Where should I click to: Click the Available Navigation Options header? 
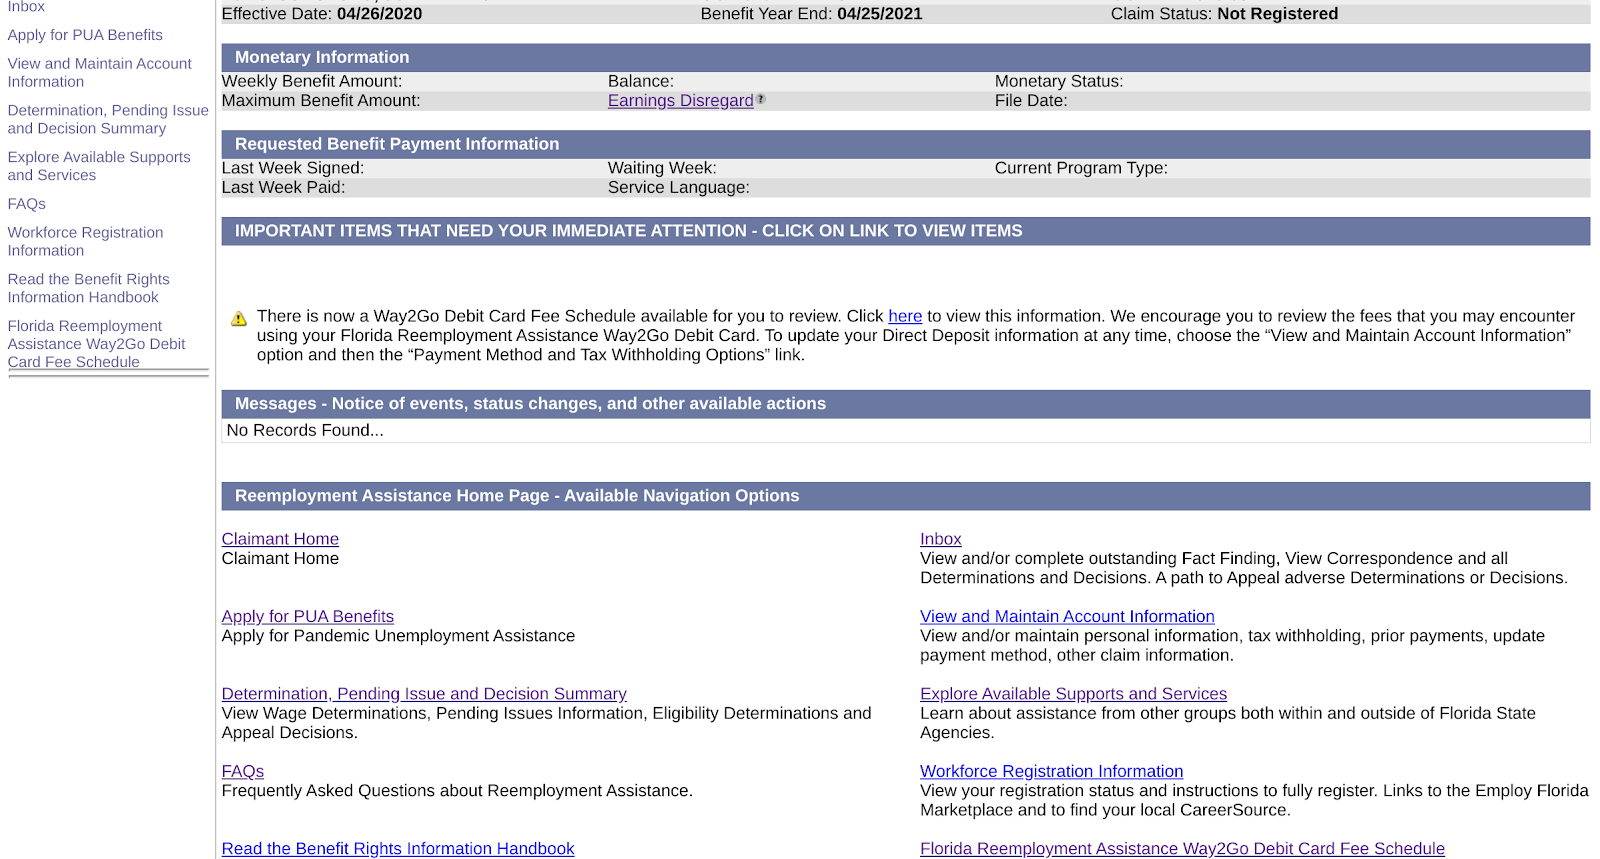[x=905, y=496]
